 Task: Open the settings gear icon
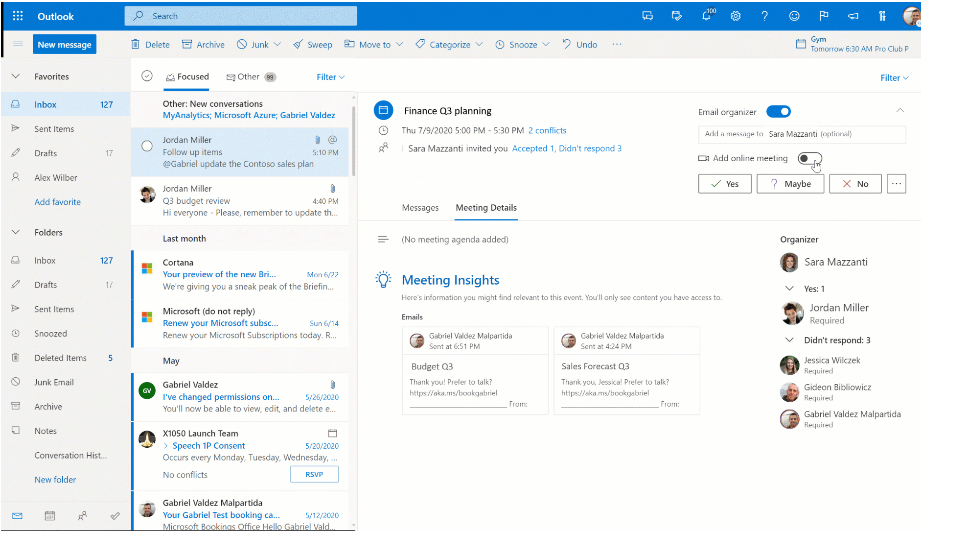click(x=735, y=16)
